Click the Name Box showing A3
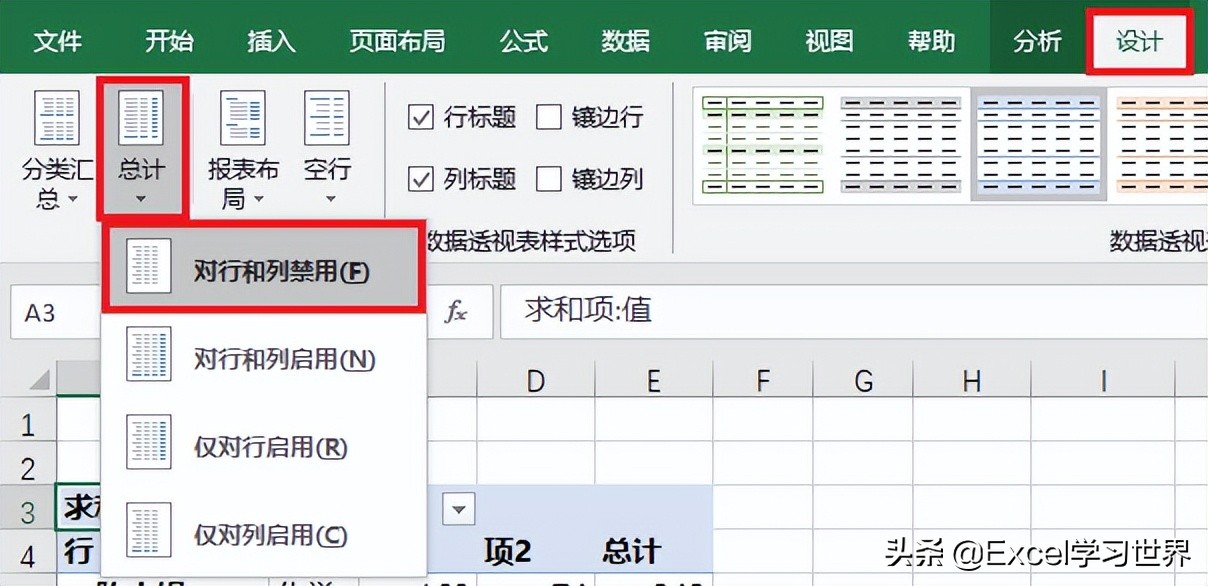Screen dimensions: 1208x586 pyautogui.click(x=56, y=313)
